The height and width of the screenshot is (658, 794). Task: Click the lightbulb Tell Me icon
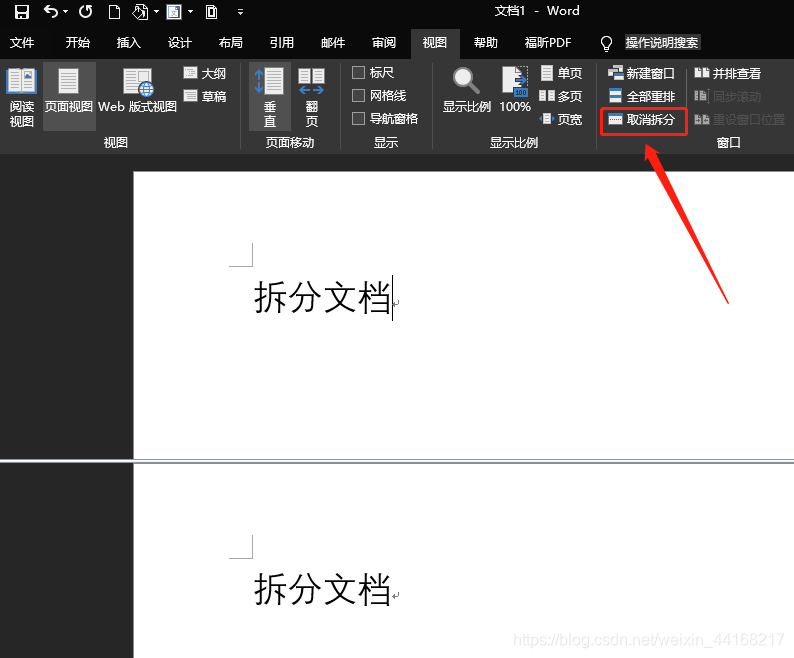(x=606, y=44)
